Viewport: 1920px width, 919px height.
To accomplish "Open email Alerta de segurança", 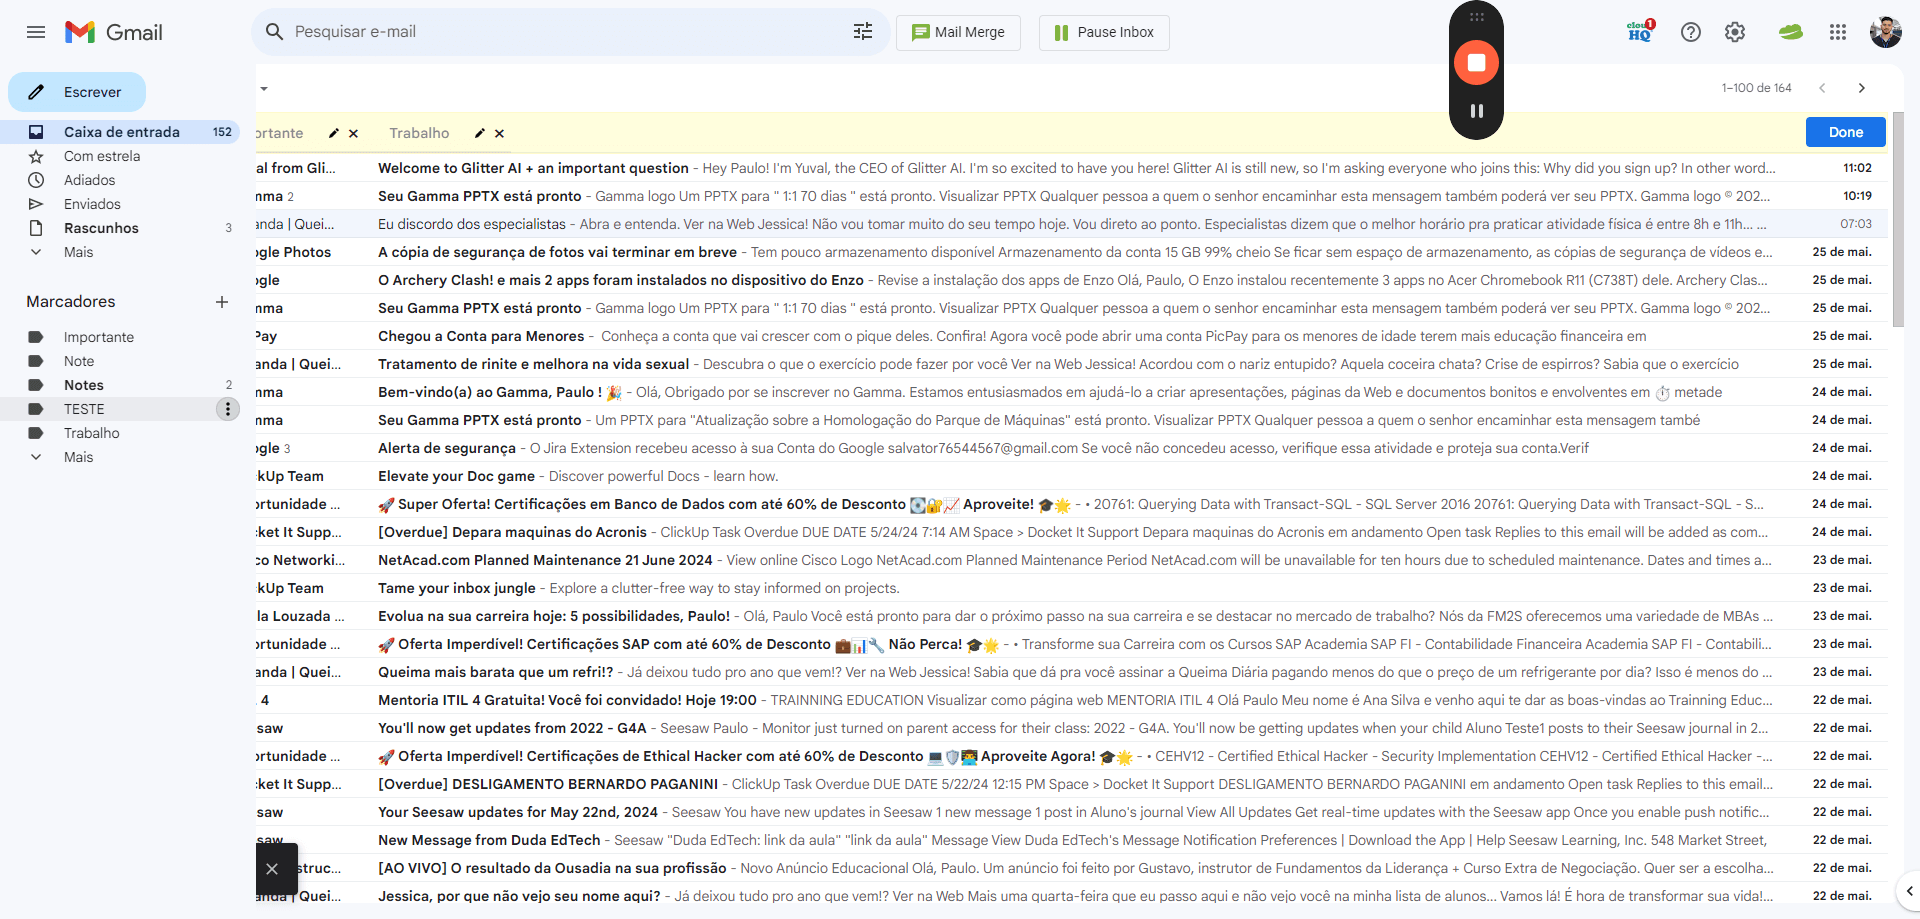I will (x=1072, y=448).
